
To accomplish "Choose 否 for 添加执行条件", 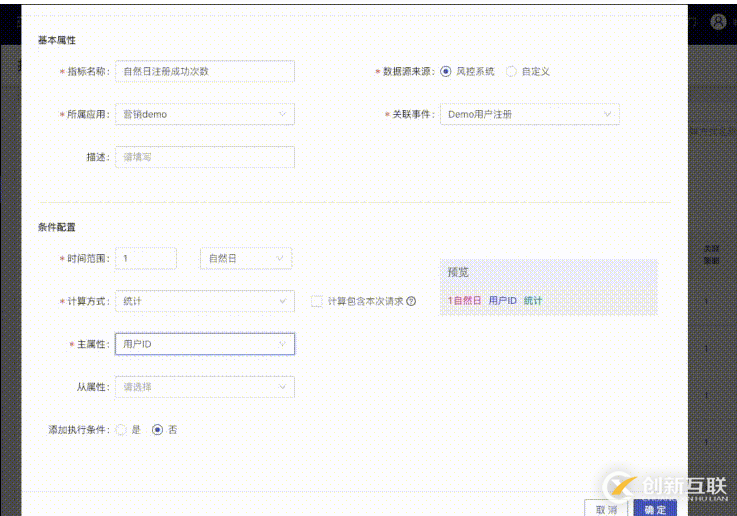I will (157, 430).
